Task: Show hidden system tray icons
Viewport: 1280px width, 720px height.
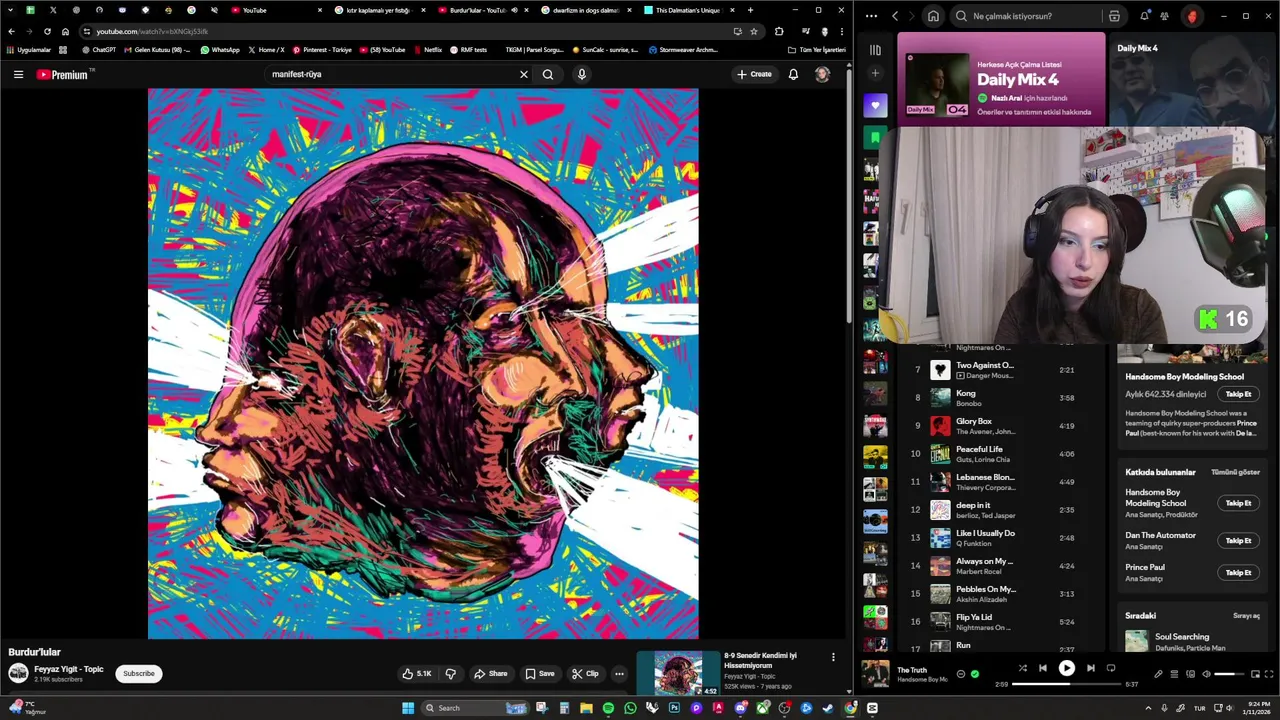Action: [x=1147, y=708]
